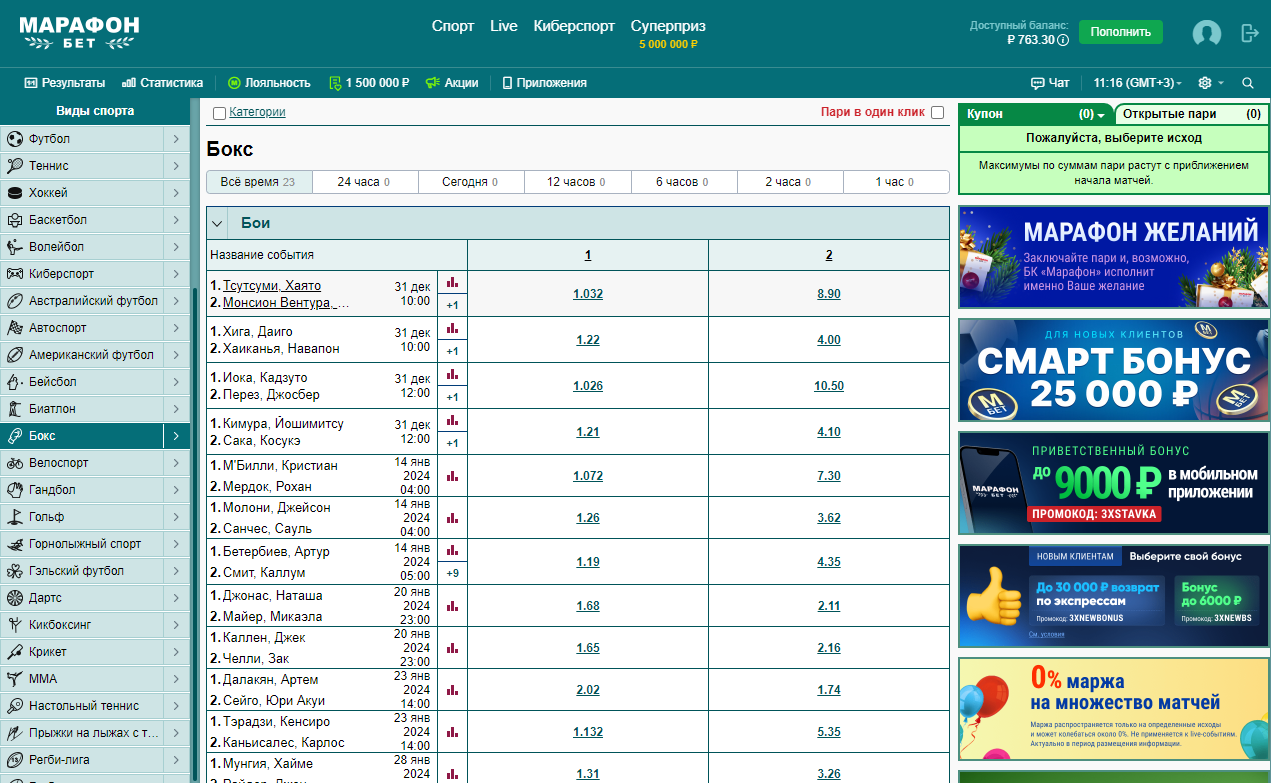1271x783 pixels.
Task: Open stats icon for Тсутсуми fight
Action: pyautogui.click(x=452, y=283)
